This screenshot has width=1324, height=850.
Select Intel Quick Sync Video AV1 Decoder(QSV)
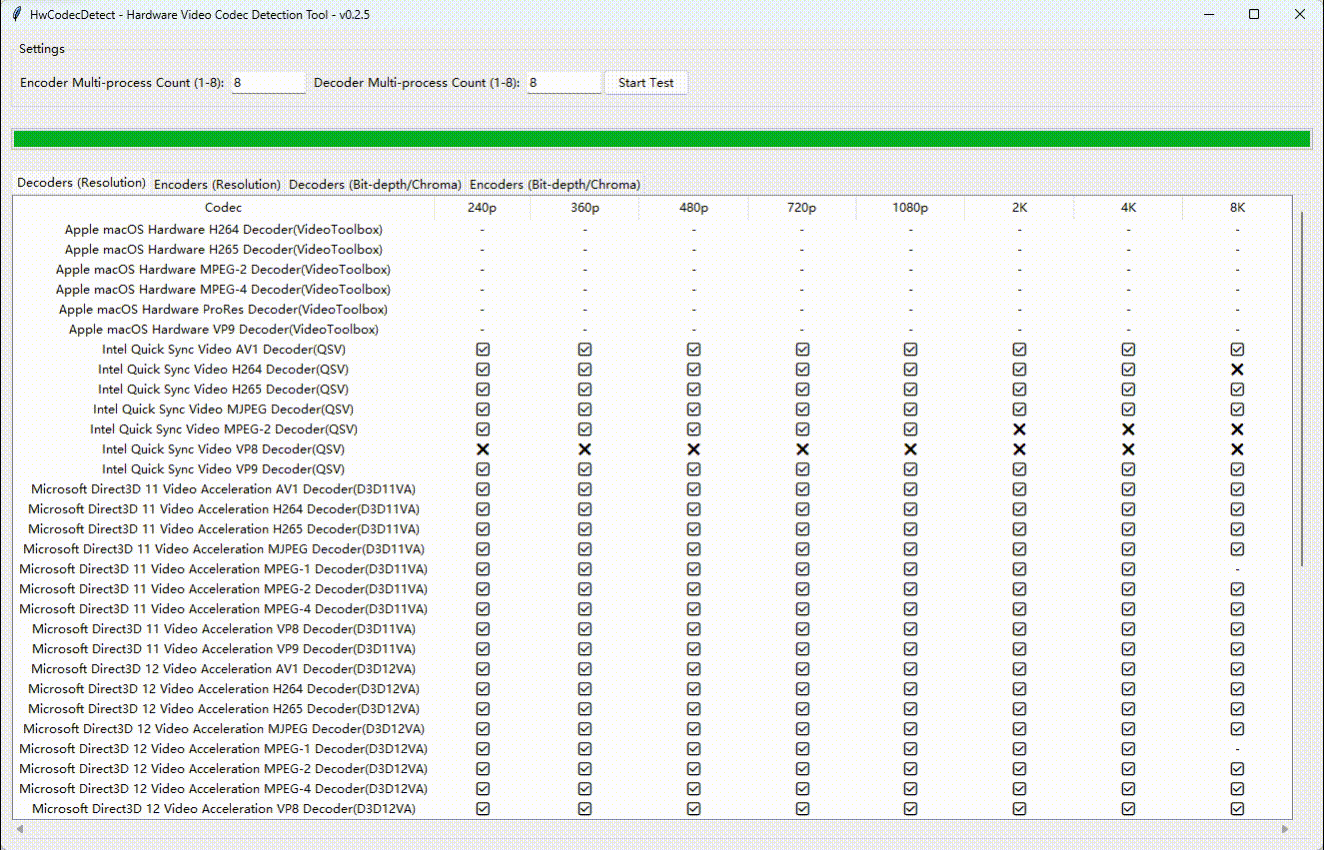(x=223, y=350)
